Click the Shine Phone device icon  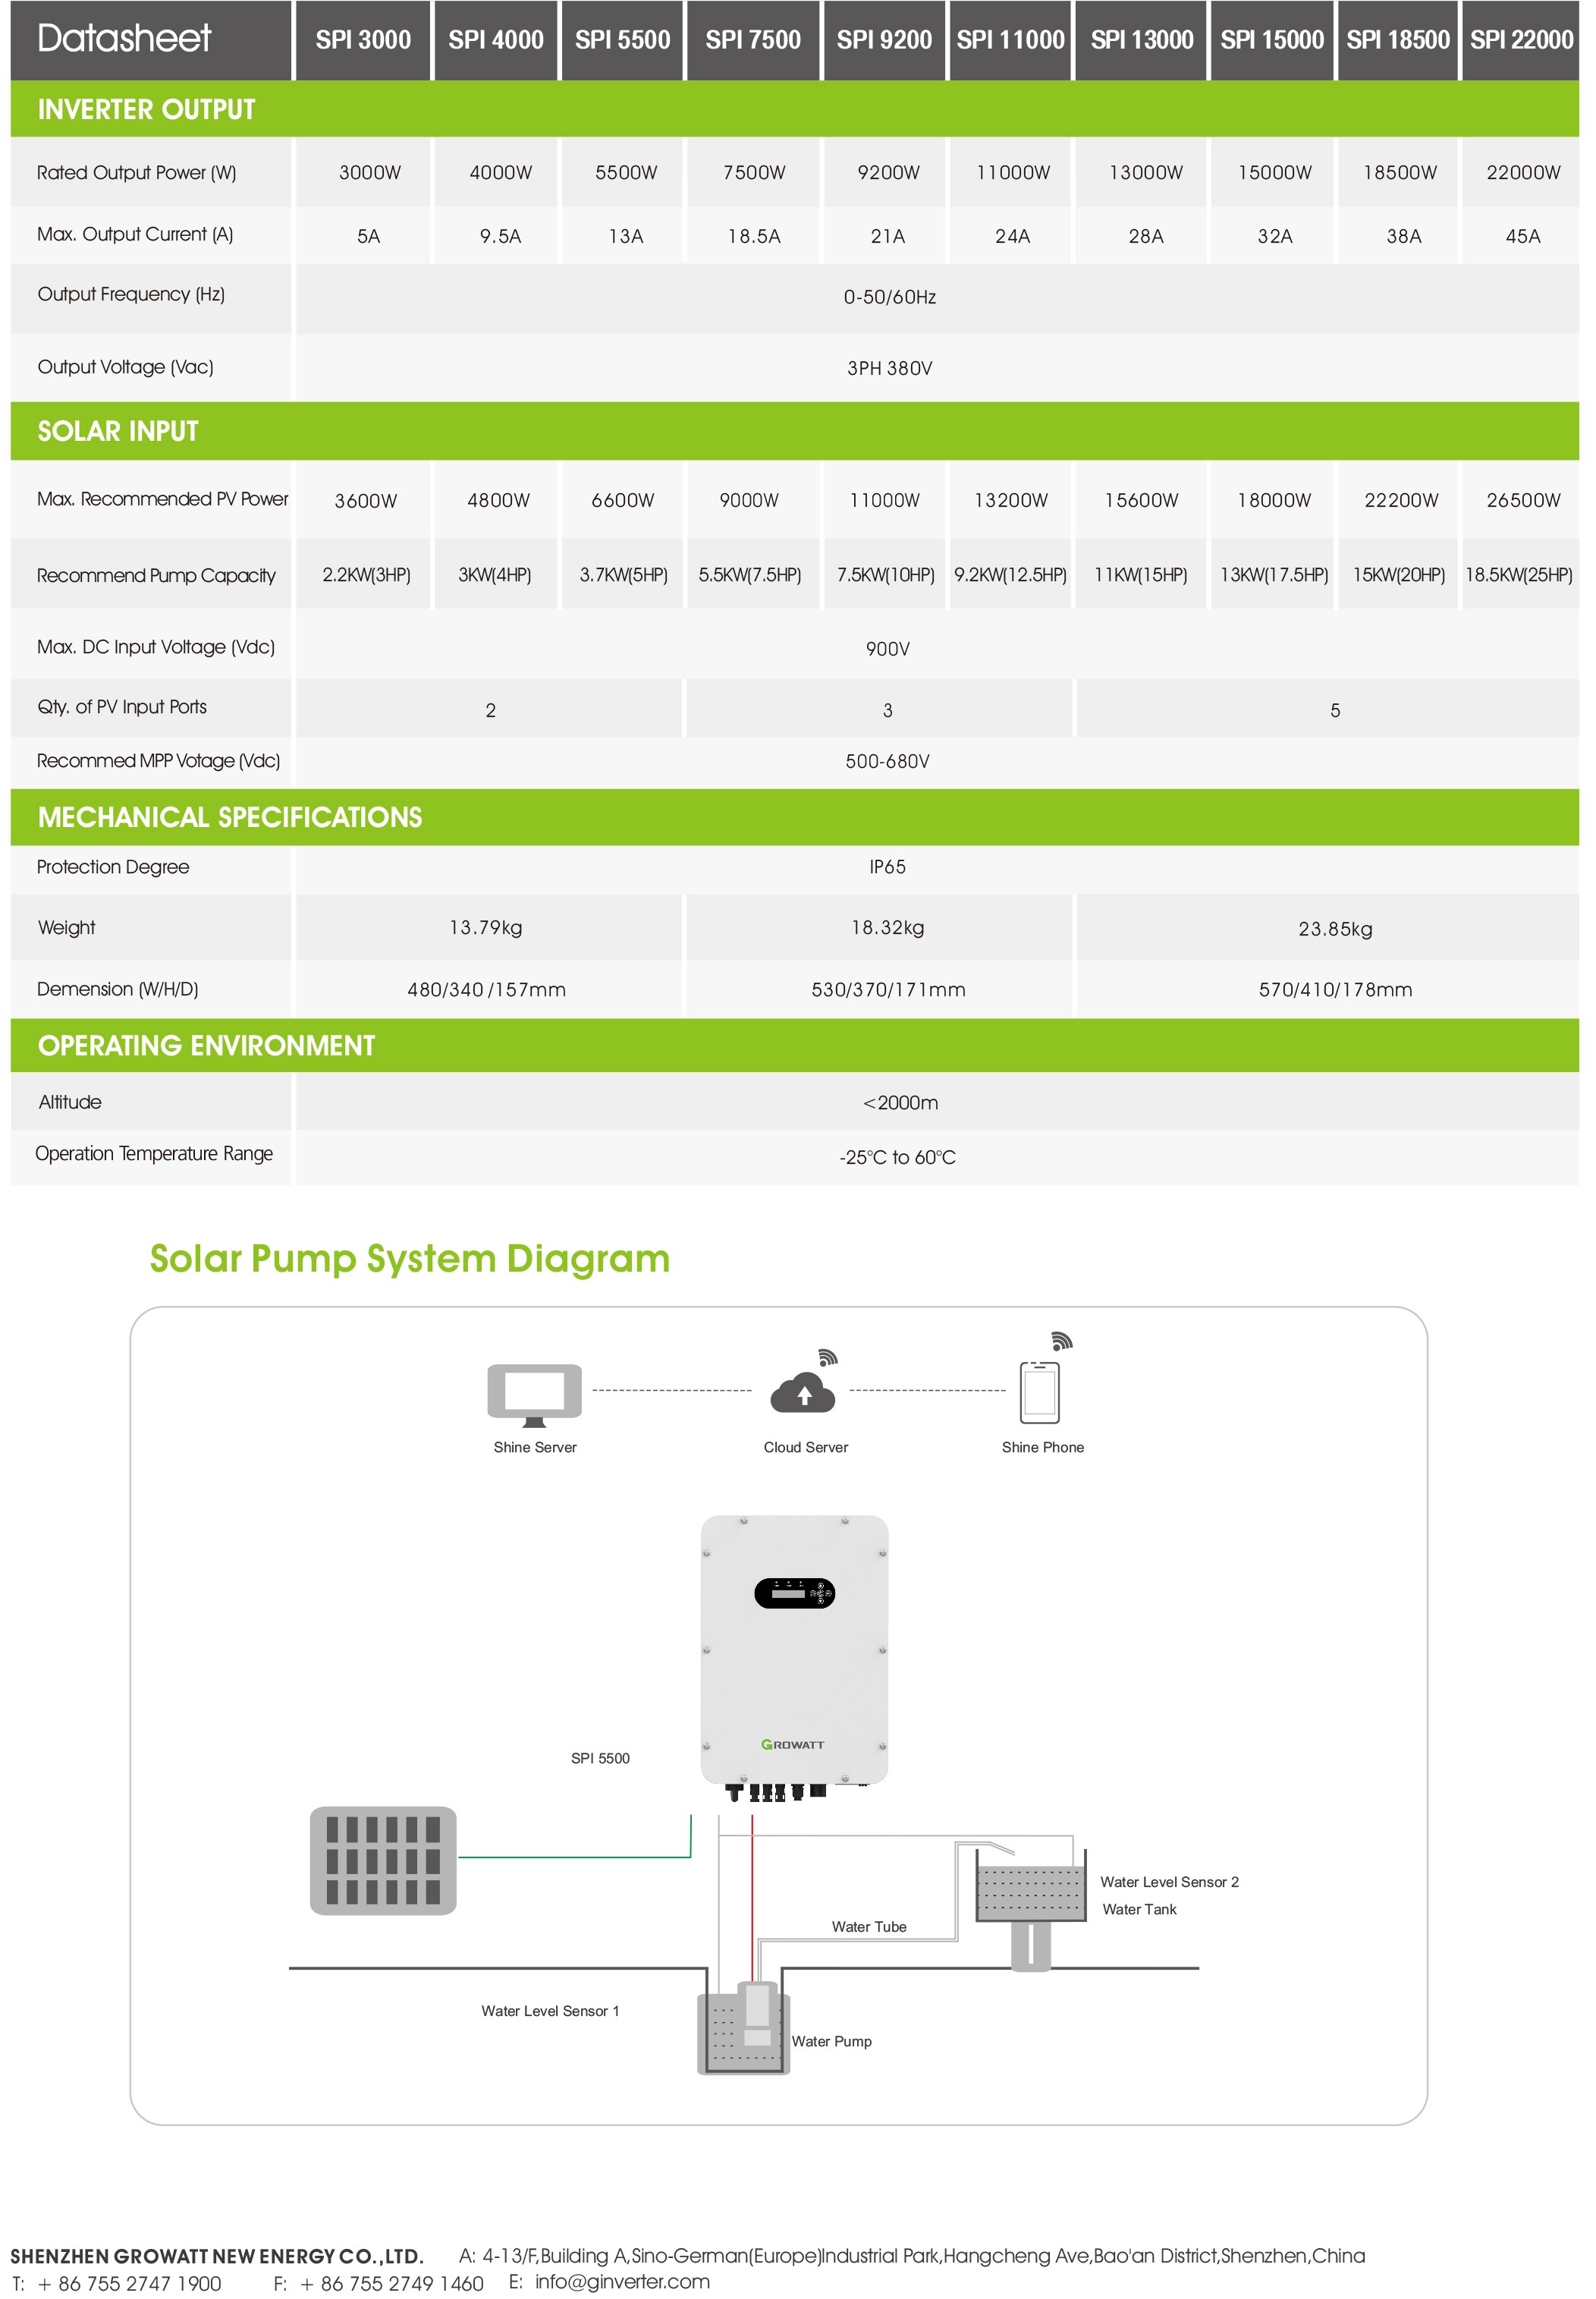coord(1039,1392)
